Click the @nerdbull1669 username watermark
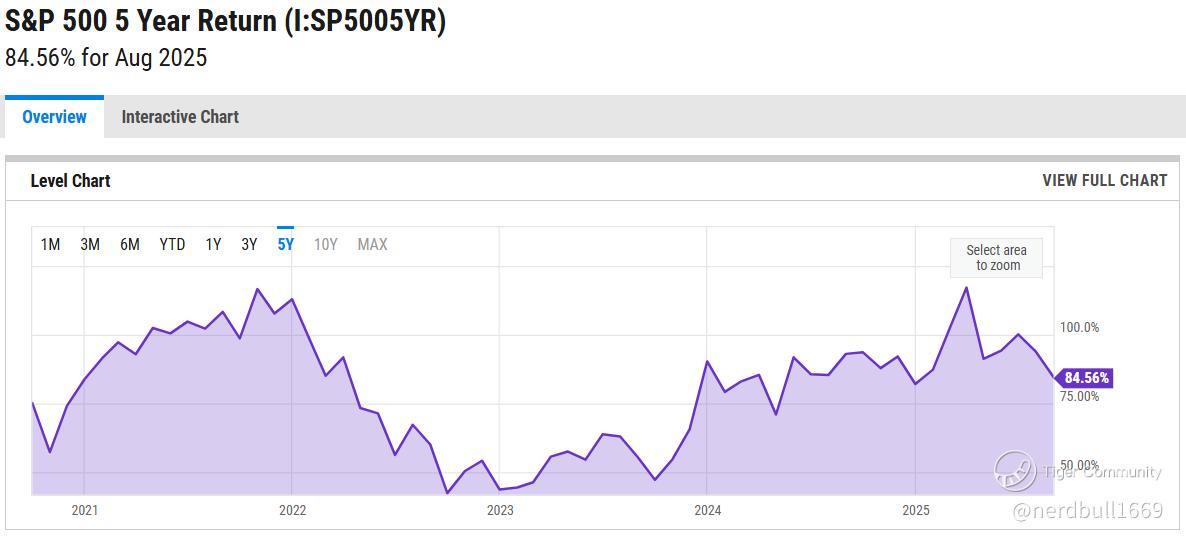Image resolution: width=1186 pixels, height=537 pixels. click(x=1087, y=511)
